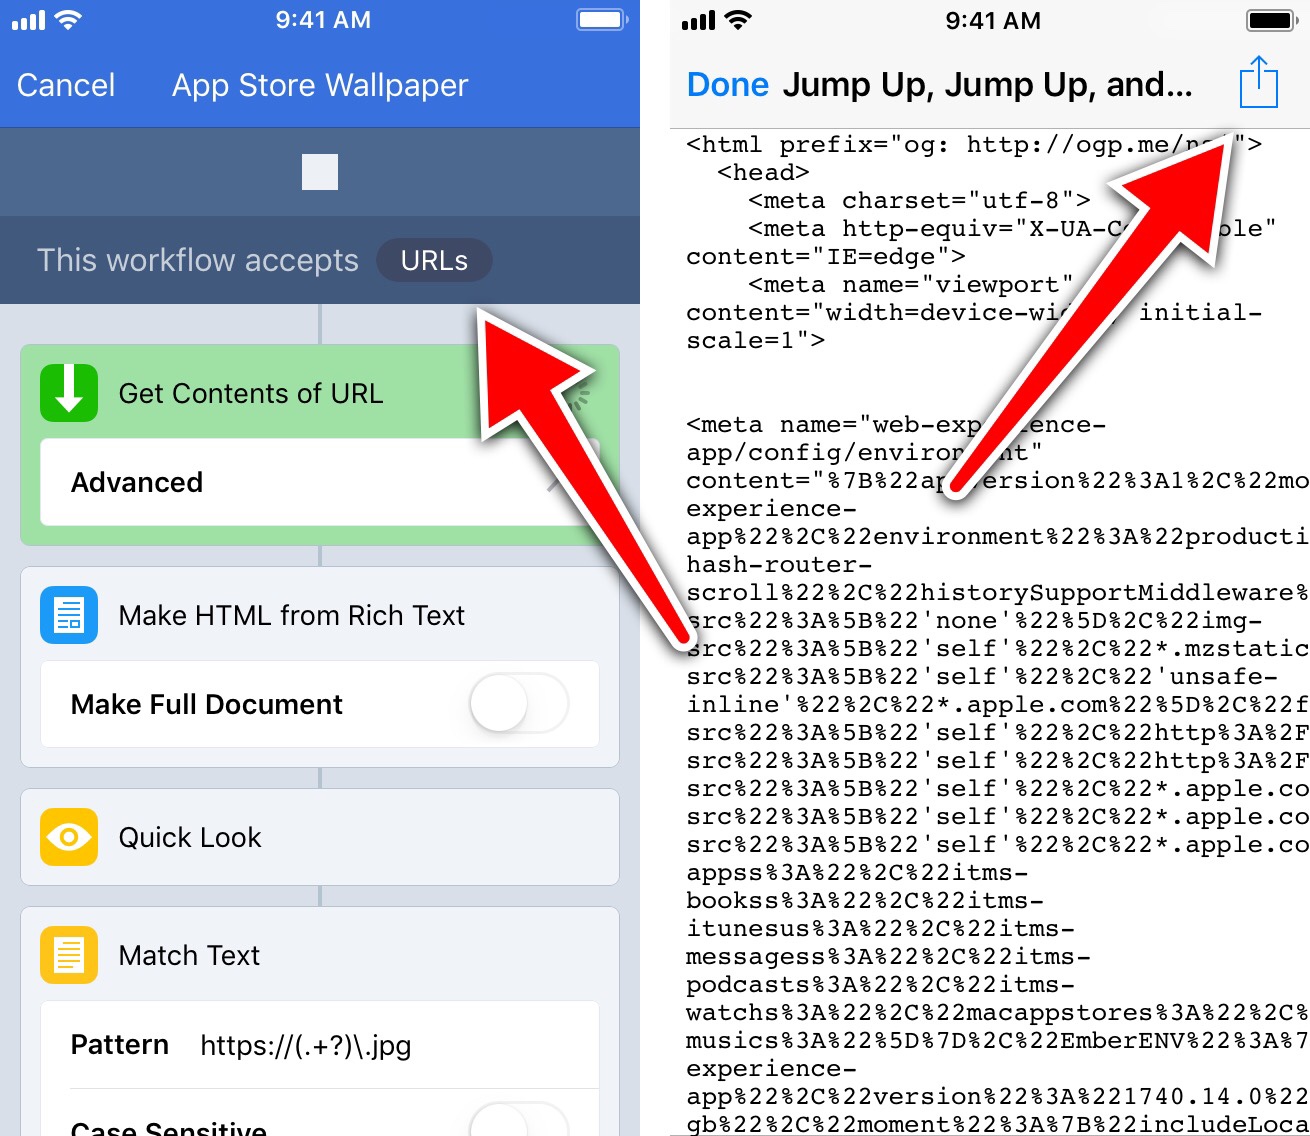Cancel the workflow editing
The image size is (1310, 1136).
point(66,85)
